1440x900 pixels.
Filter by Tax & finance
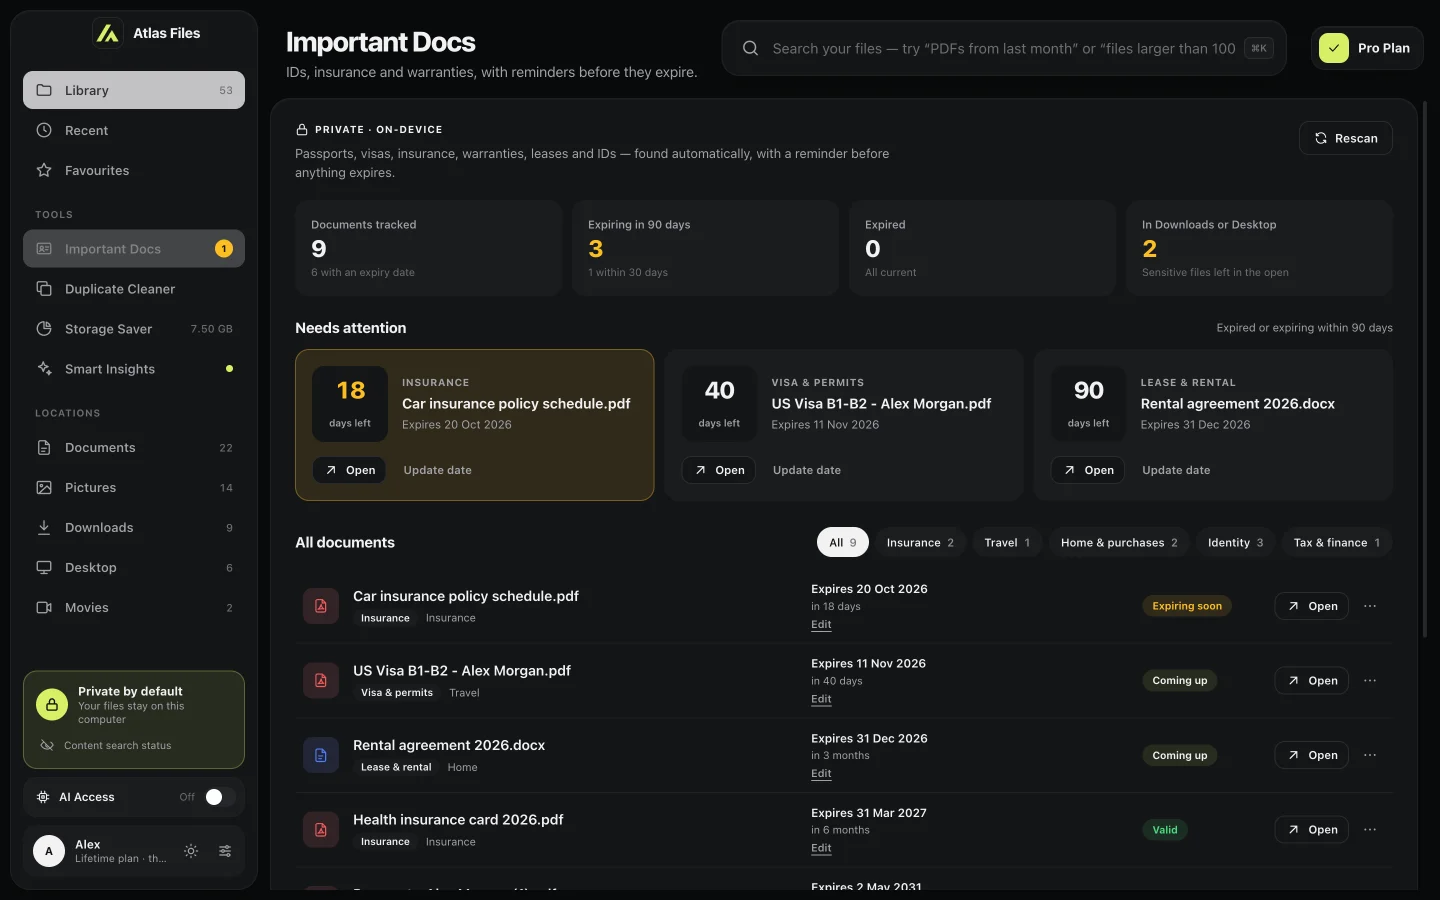1337,543
